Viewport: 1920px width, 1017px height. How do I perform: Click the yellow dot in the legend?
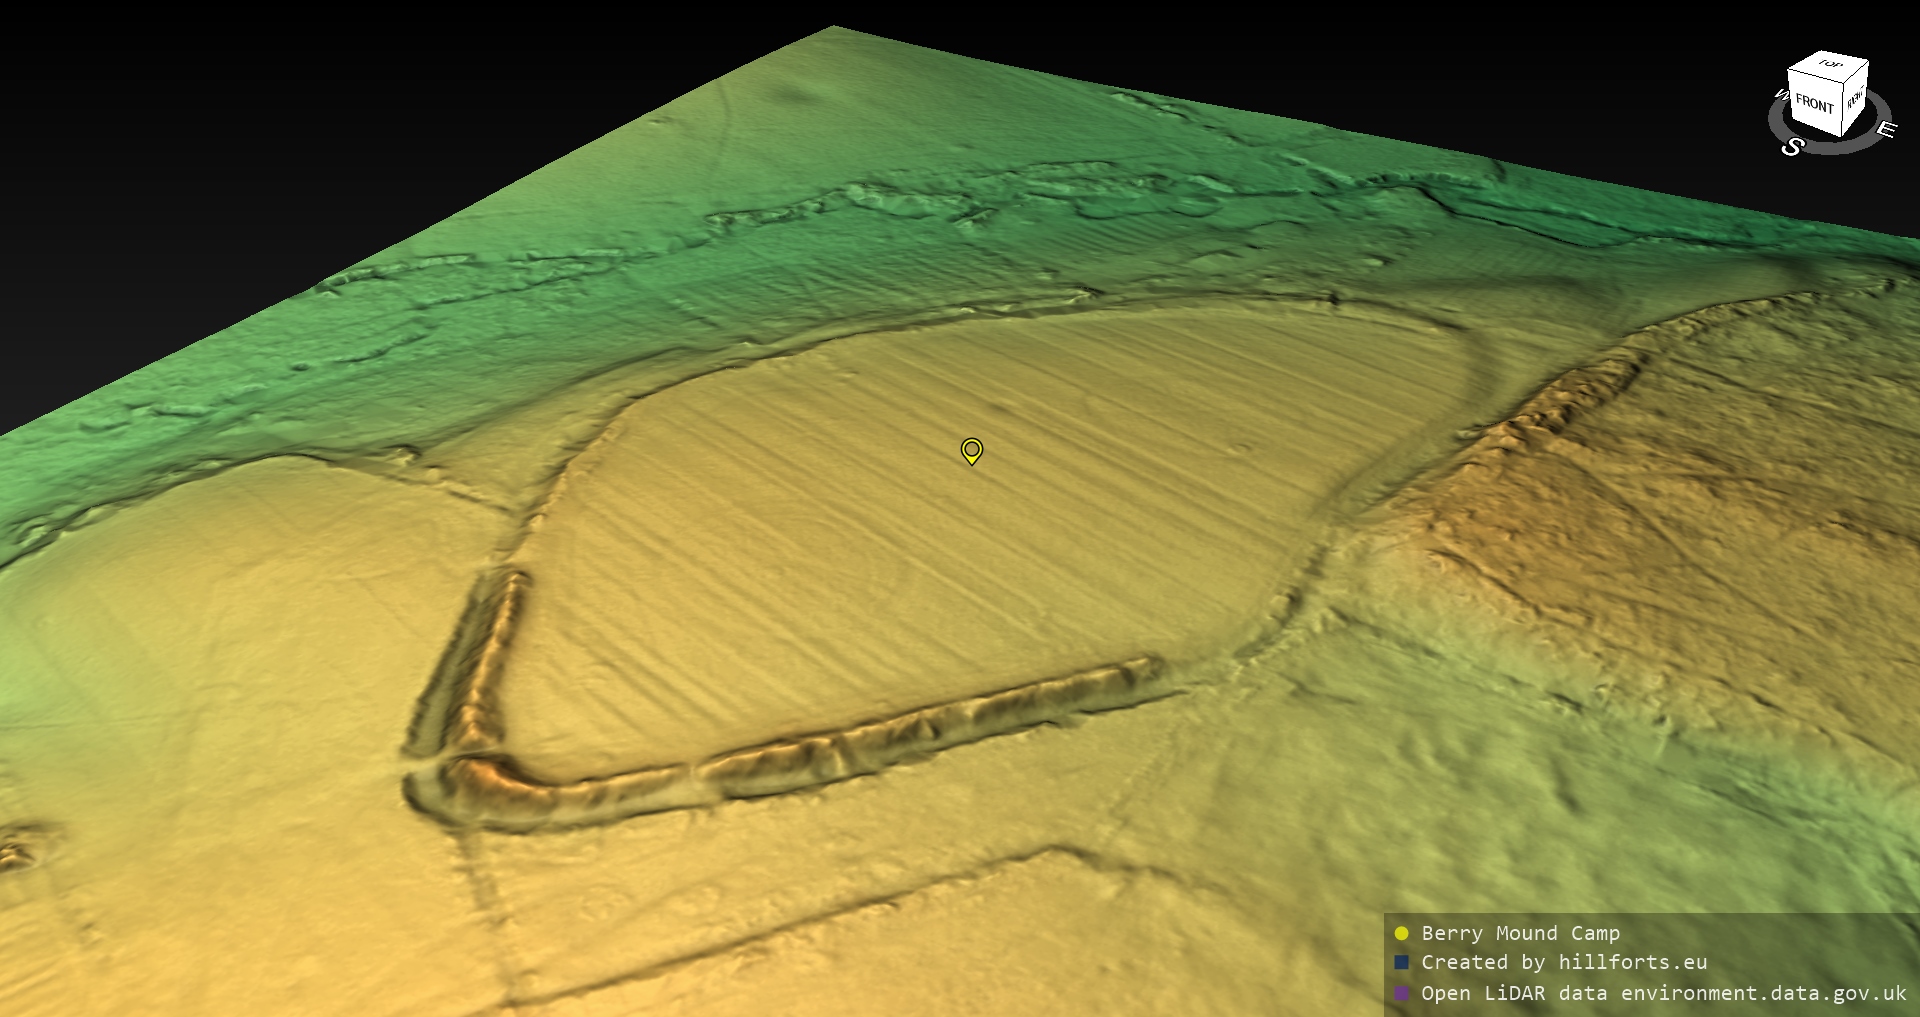coord(1401,933)
